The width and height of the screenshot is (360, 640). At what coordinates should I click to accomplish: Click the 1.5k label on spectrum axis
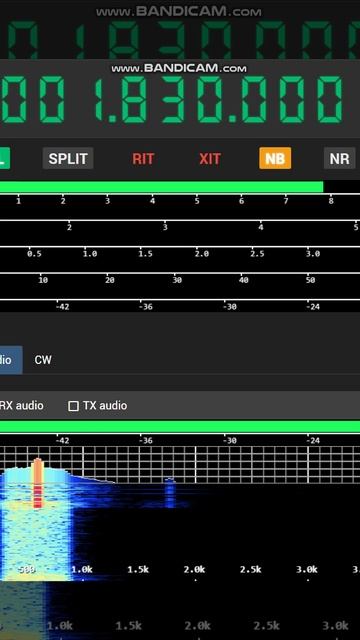(138, 569)
